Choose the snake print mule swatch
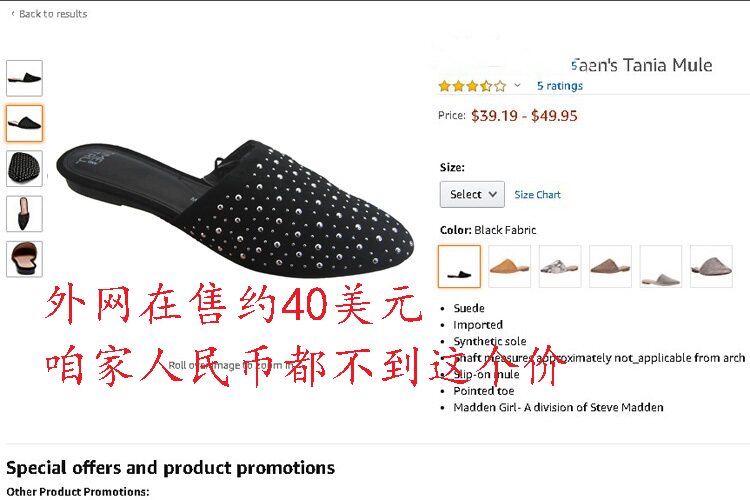Screen dimensions: 750x500 (x=560, y=267)
